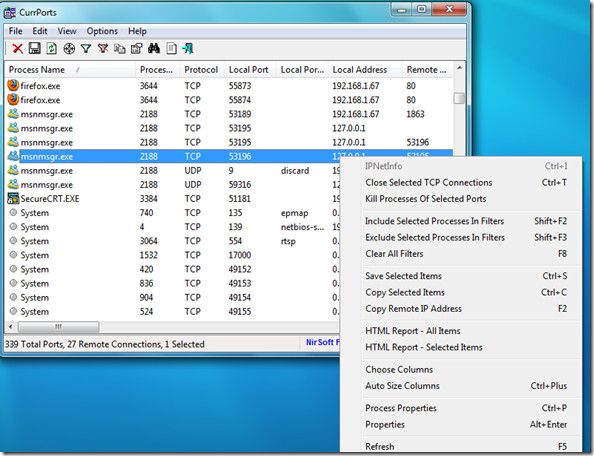Sort by the Protocol column header
Viewport: 594px width, 456px height.
pyautogui.click(x=201, y=70)
